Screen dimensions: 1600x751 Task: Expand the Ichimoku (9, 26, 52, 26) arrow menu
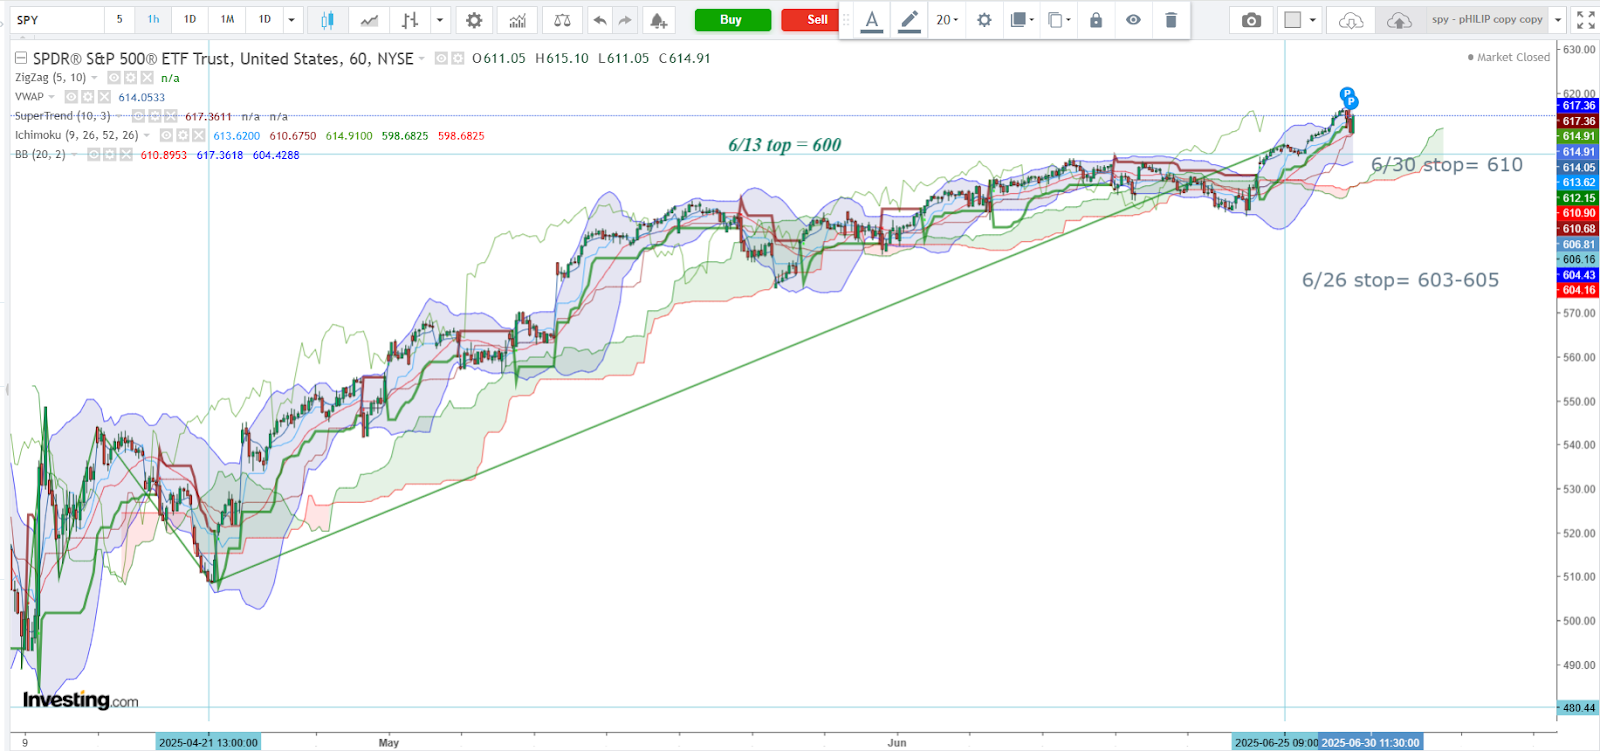(x=147, y=135)
